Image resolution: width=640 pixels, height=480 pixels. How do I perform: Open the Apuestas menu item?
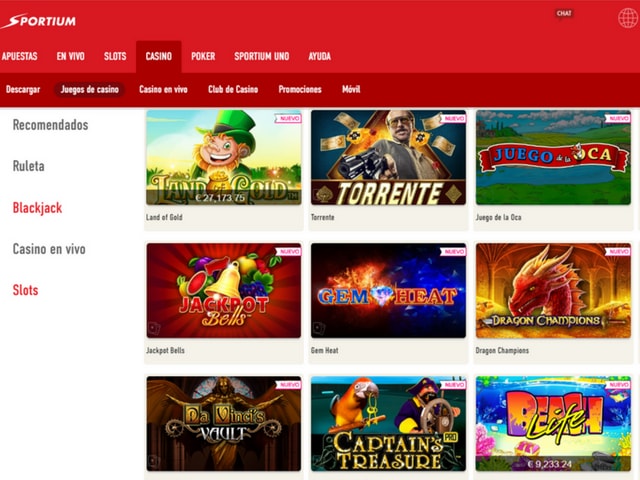20,56
